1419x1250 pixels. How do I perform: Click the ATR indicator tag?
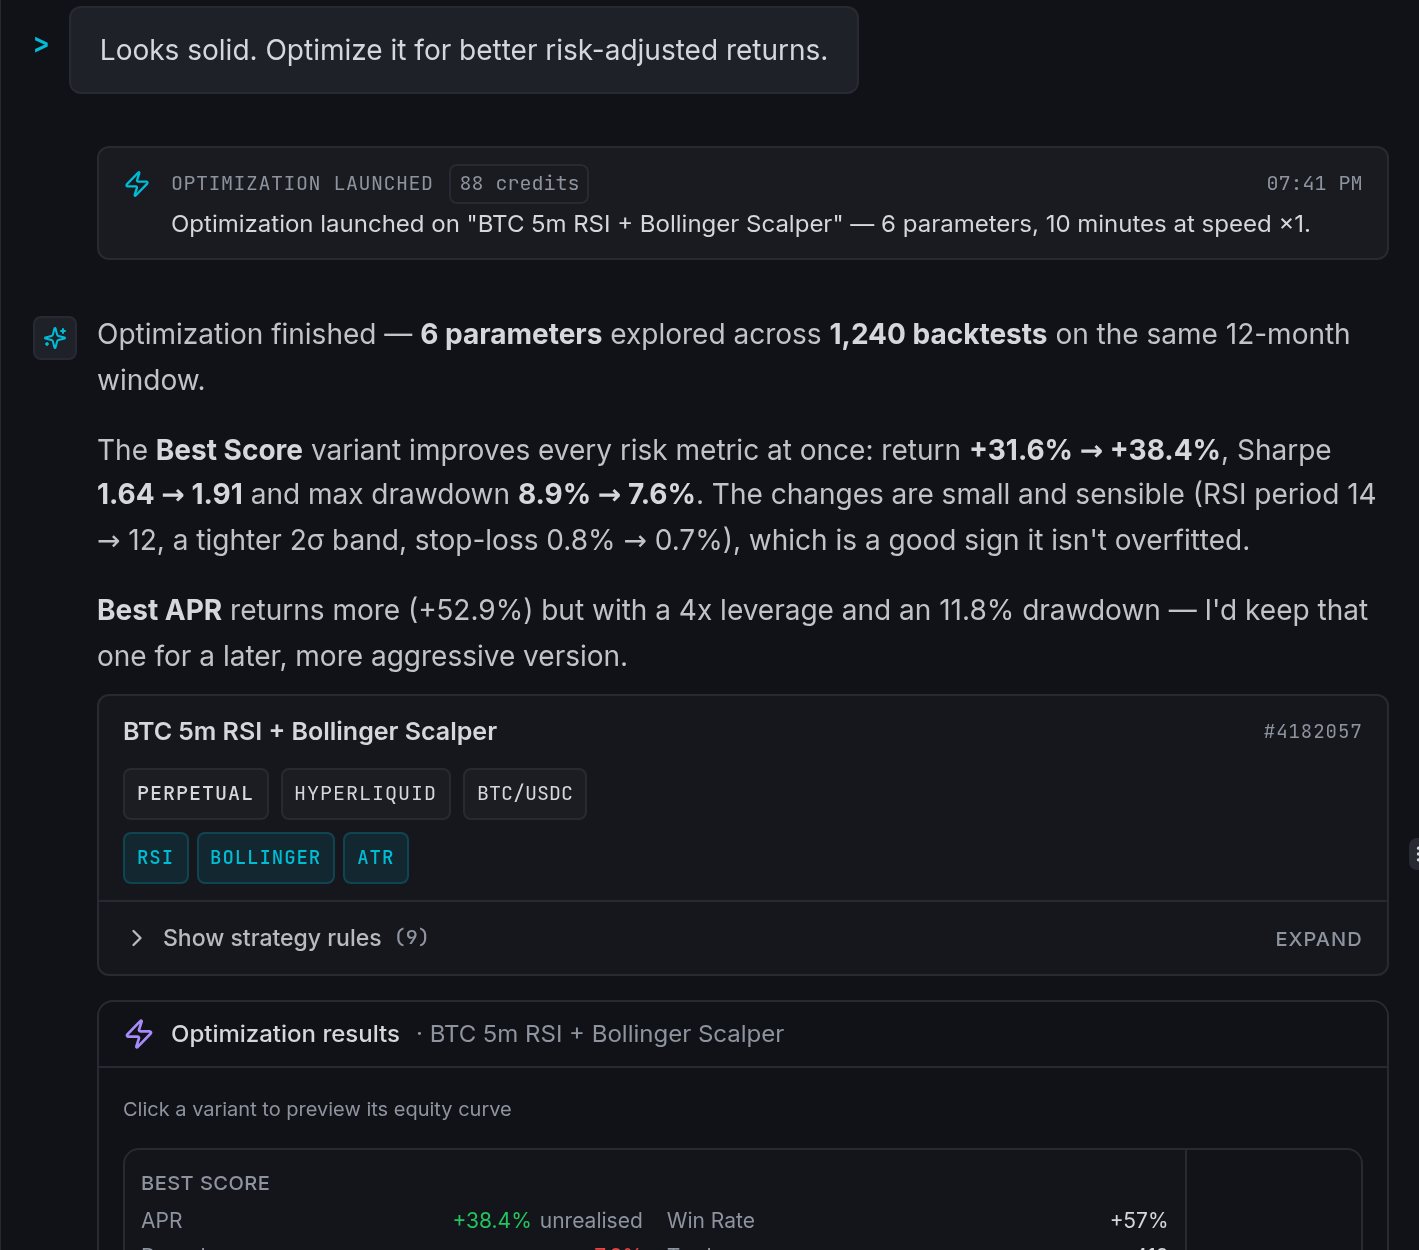click(x=376, y=858)
